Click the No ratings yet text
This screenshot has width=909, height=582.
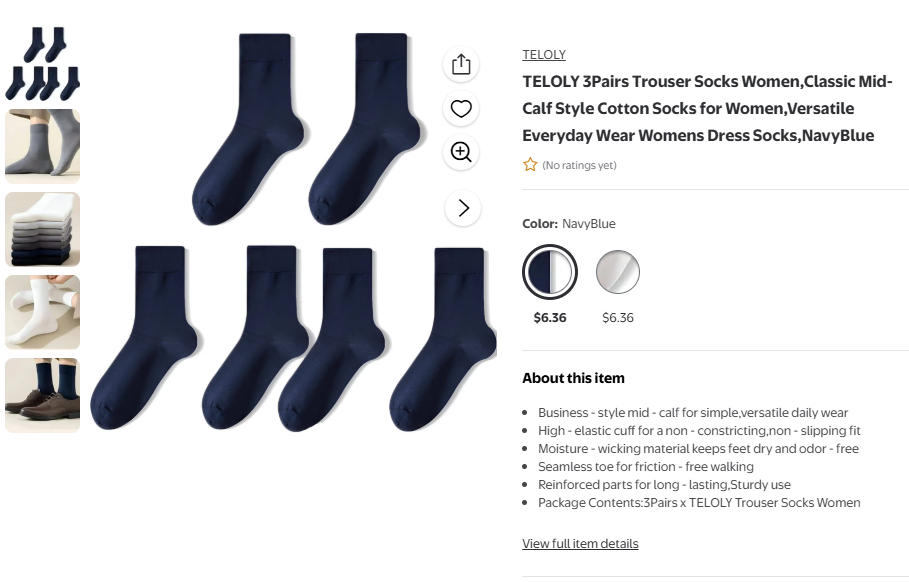tap(579, 165)
